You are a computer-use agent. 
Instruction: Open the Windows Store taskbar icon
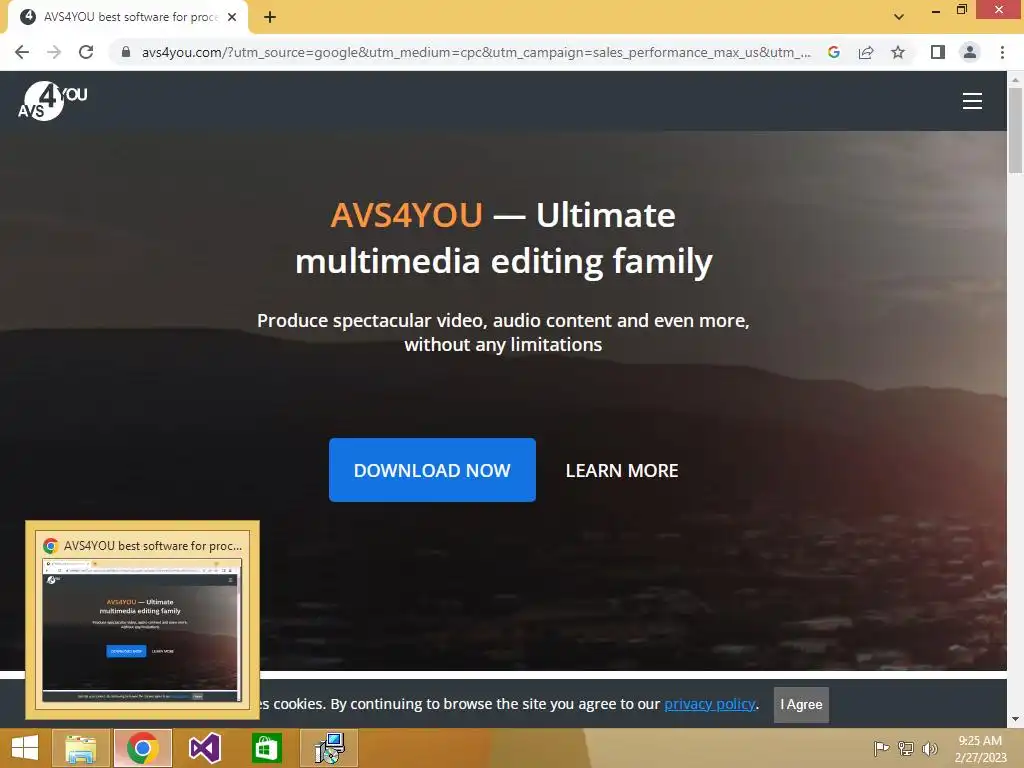266,748
